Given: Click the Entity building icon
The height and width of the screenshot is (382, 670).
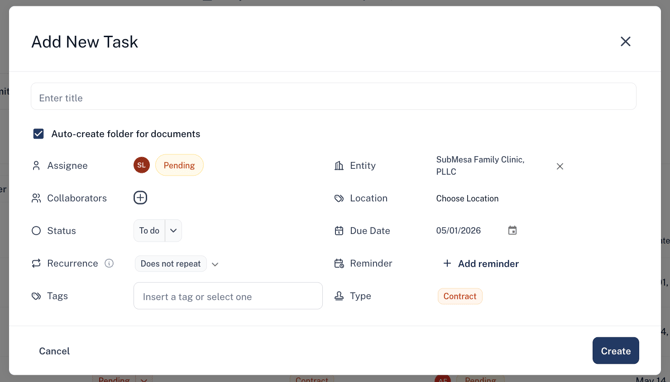Looking at the screenshot, I should (339, 165).
